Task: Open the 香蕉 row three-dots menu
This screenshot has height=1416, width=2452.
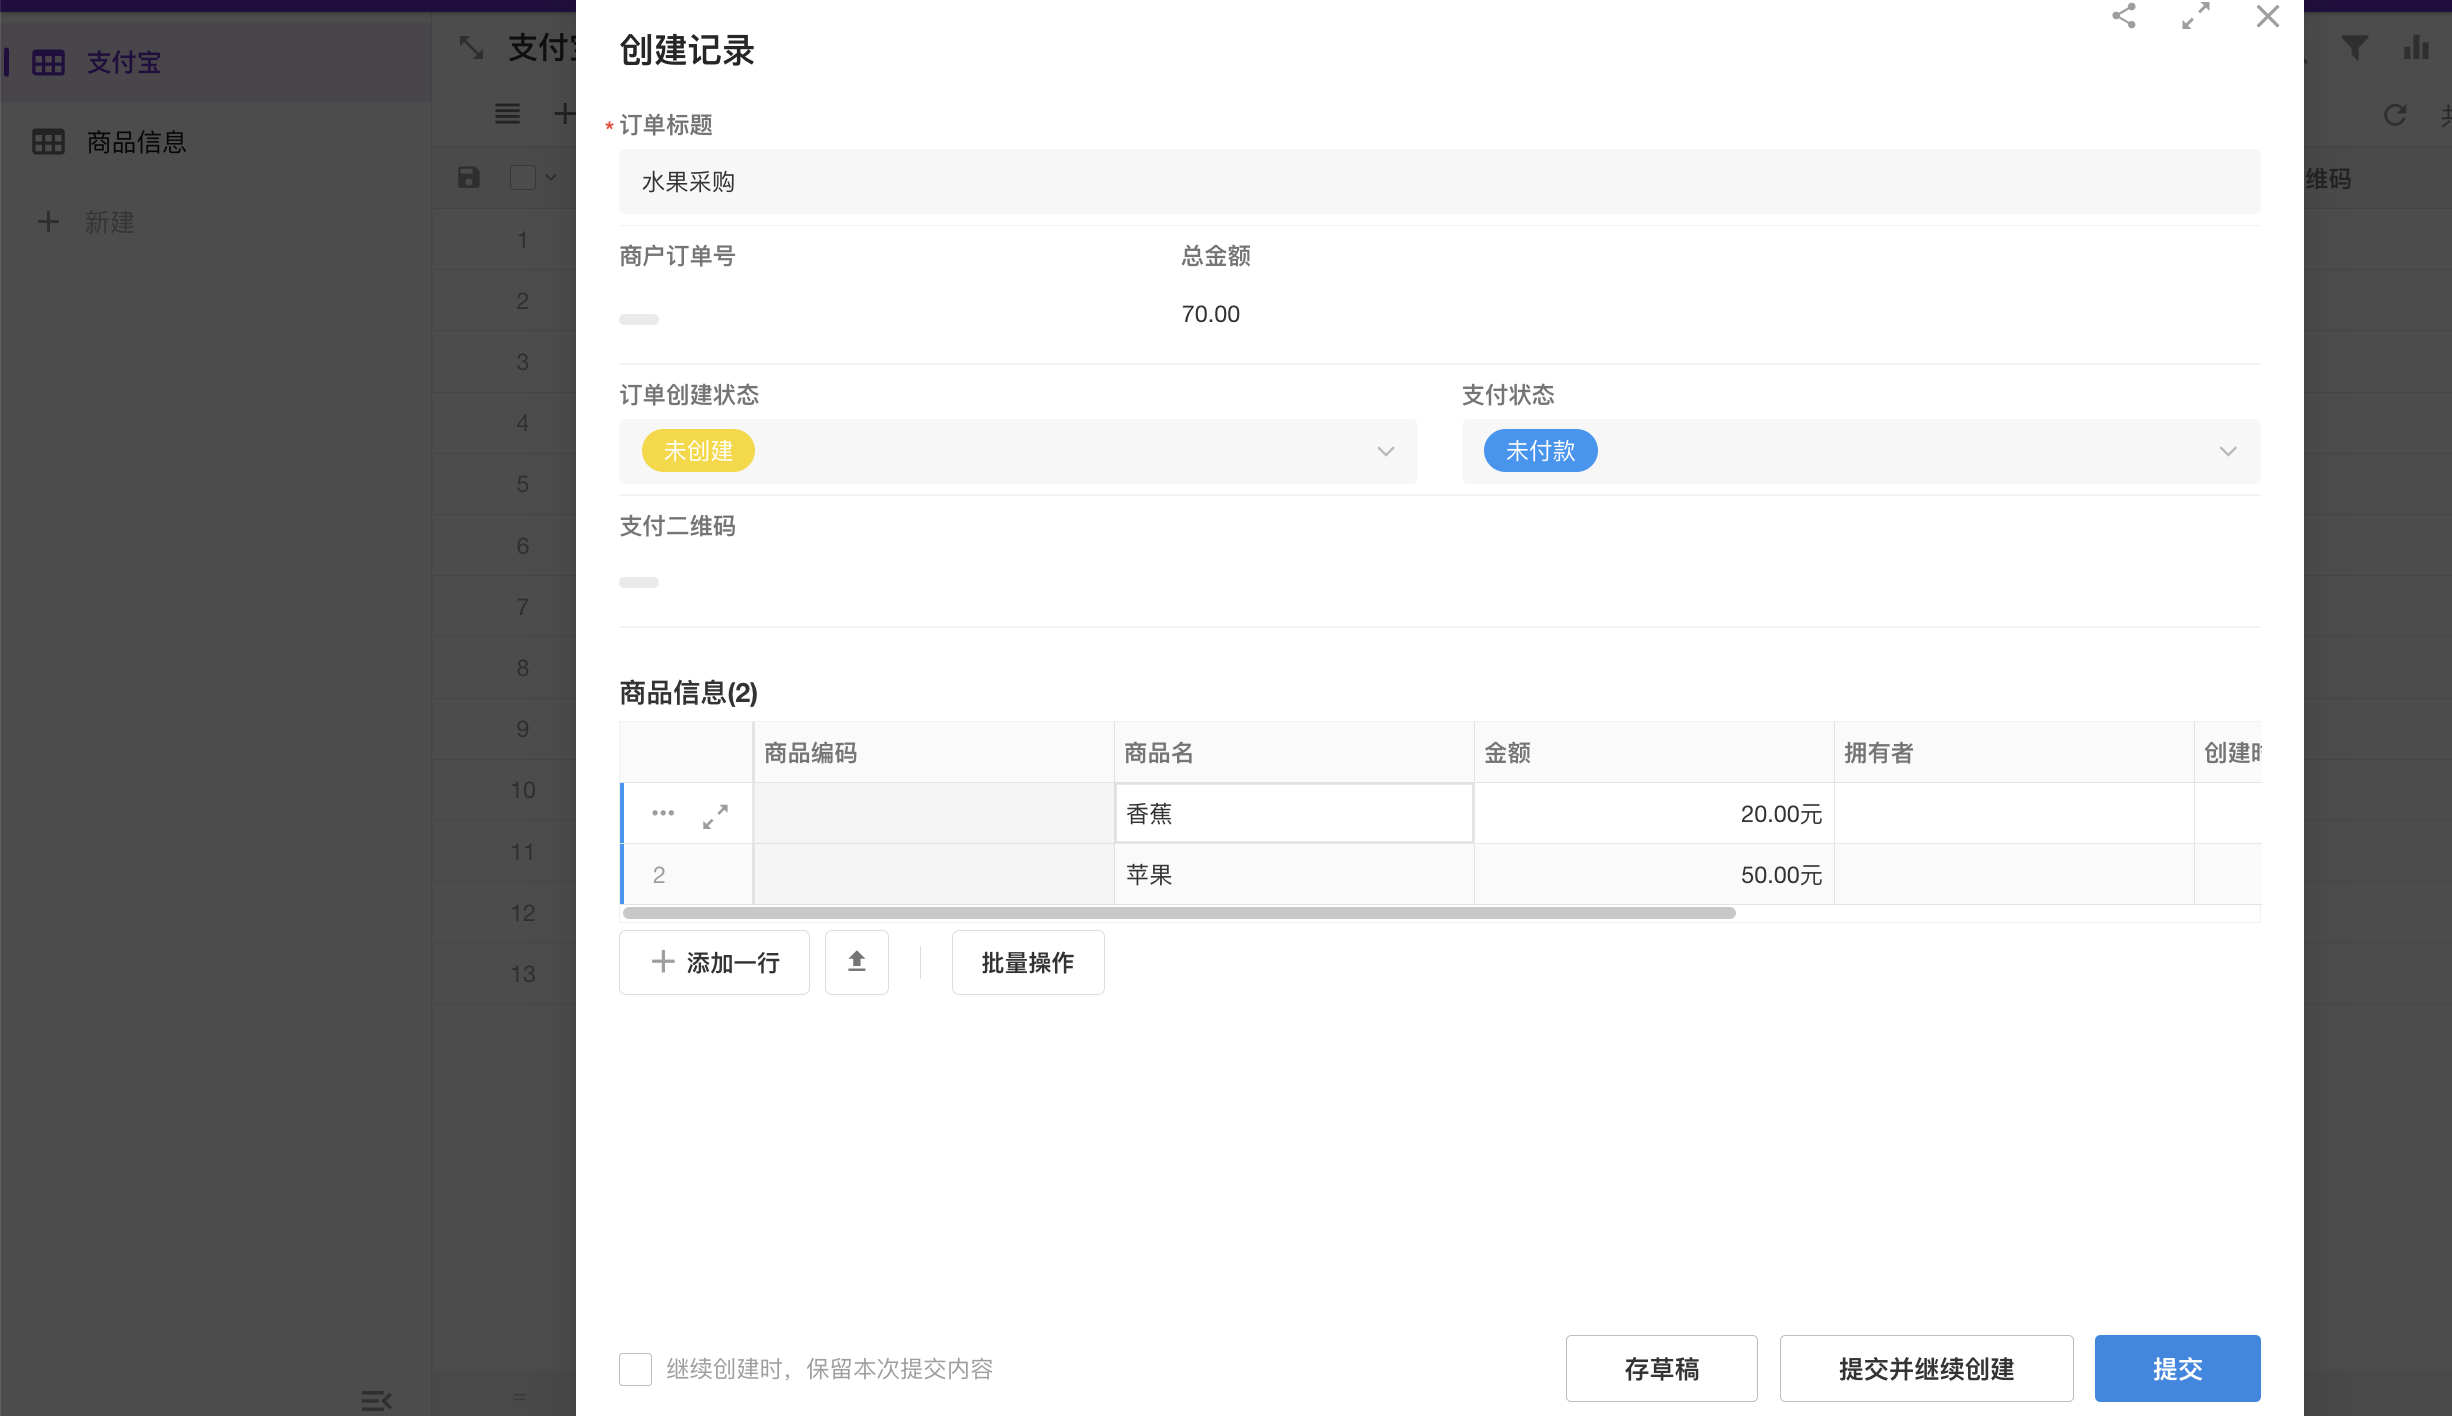Action: 663,813
